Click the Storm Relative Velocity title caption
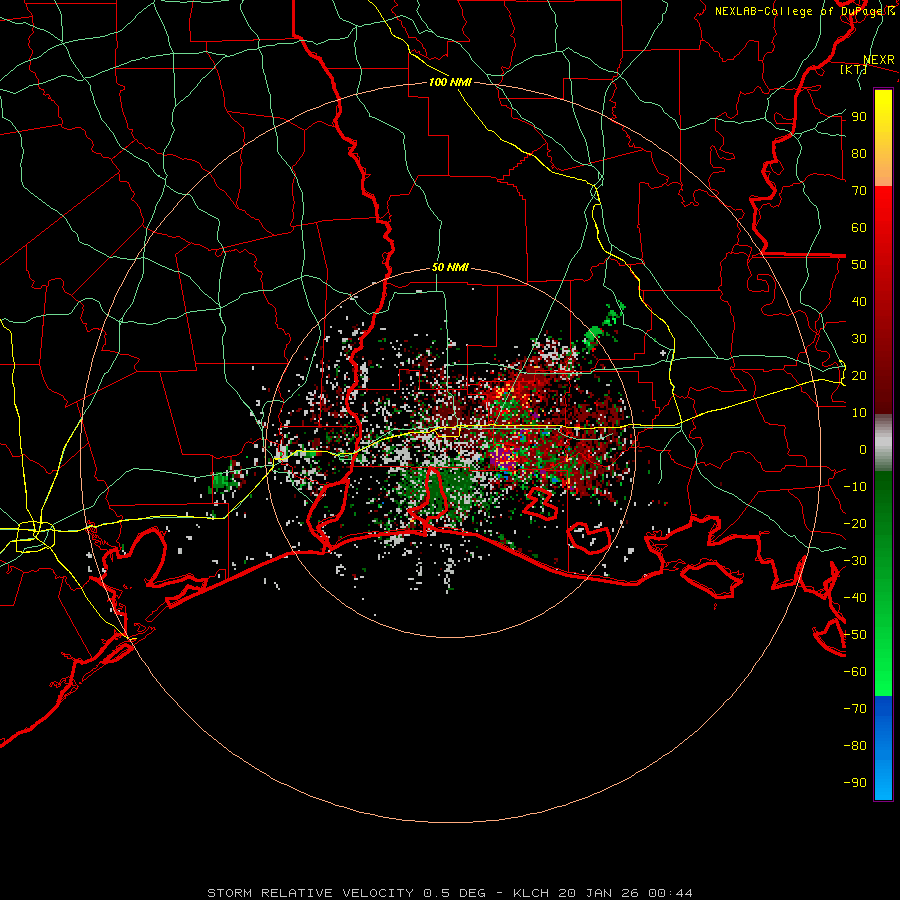Screen dimensions: 900x900 (x=449, y=893)
